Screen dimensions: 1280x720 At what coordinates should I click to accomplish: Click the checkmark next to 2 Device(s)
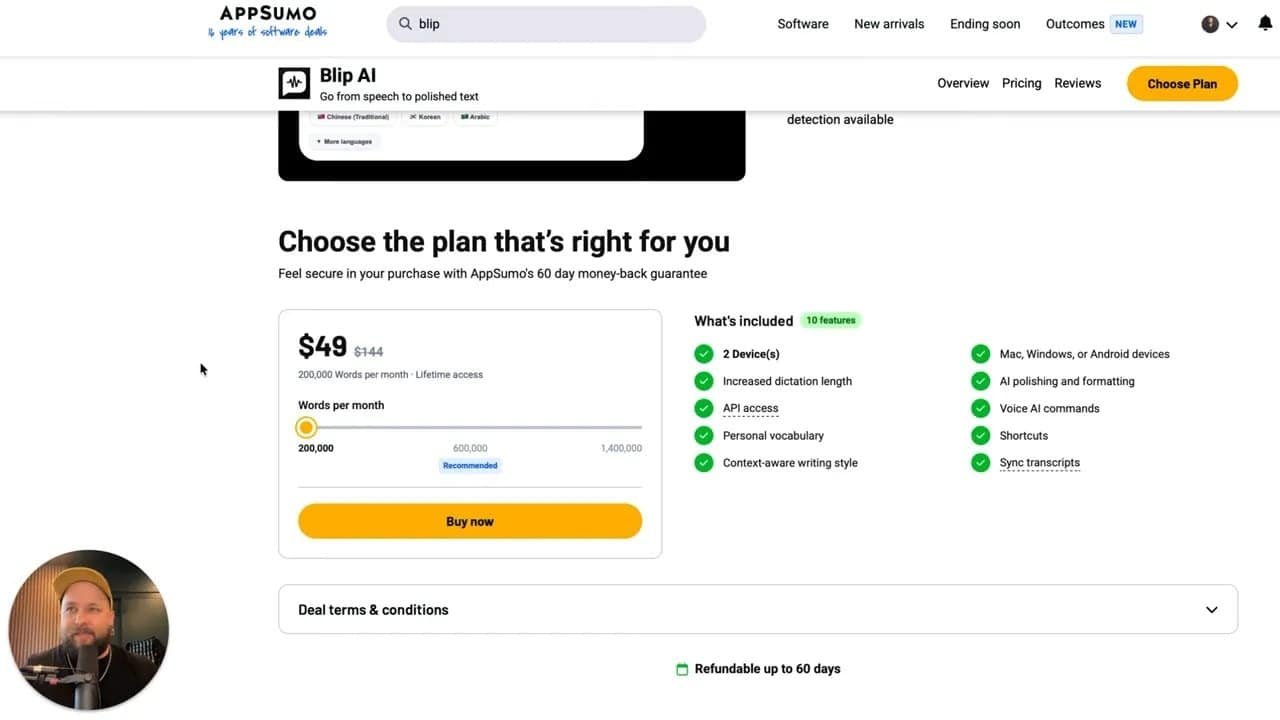tap(704, 354)
